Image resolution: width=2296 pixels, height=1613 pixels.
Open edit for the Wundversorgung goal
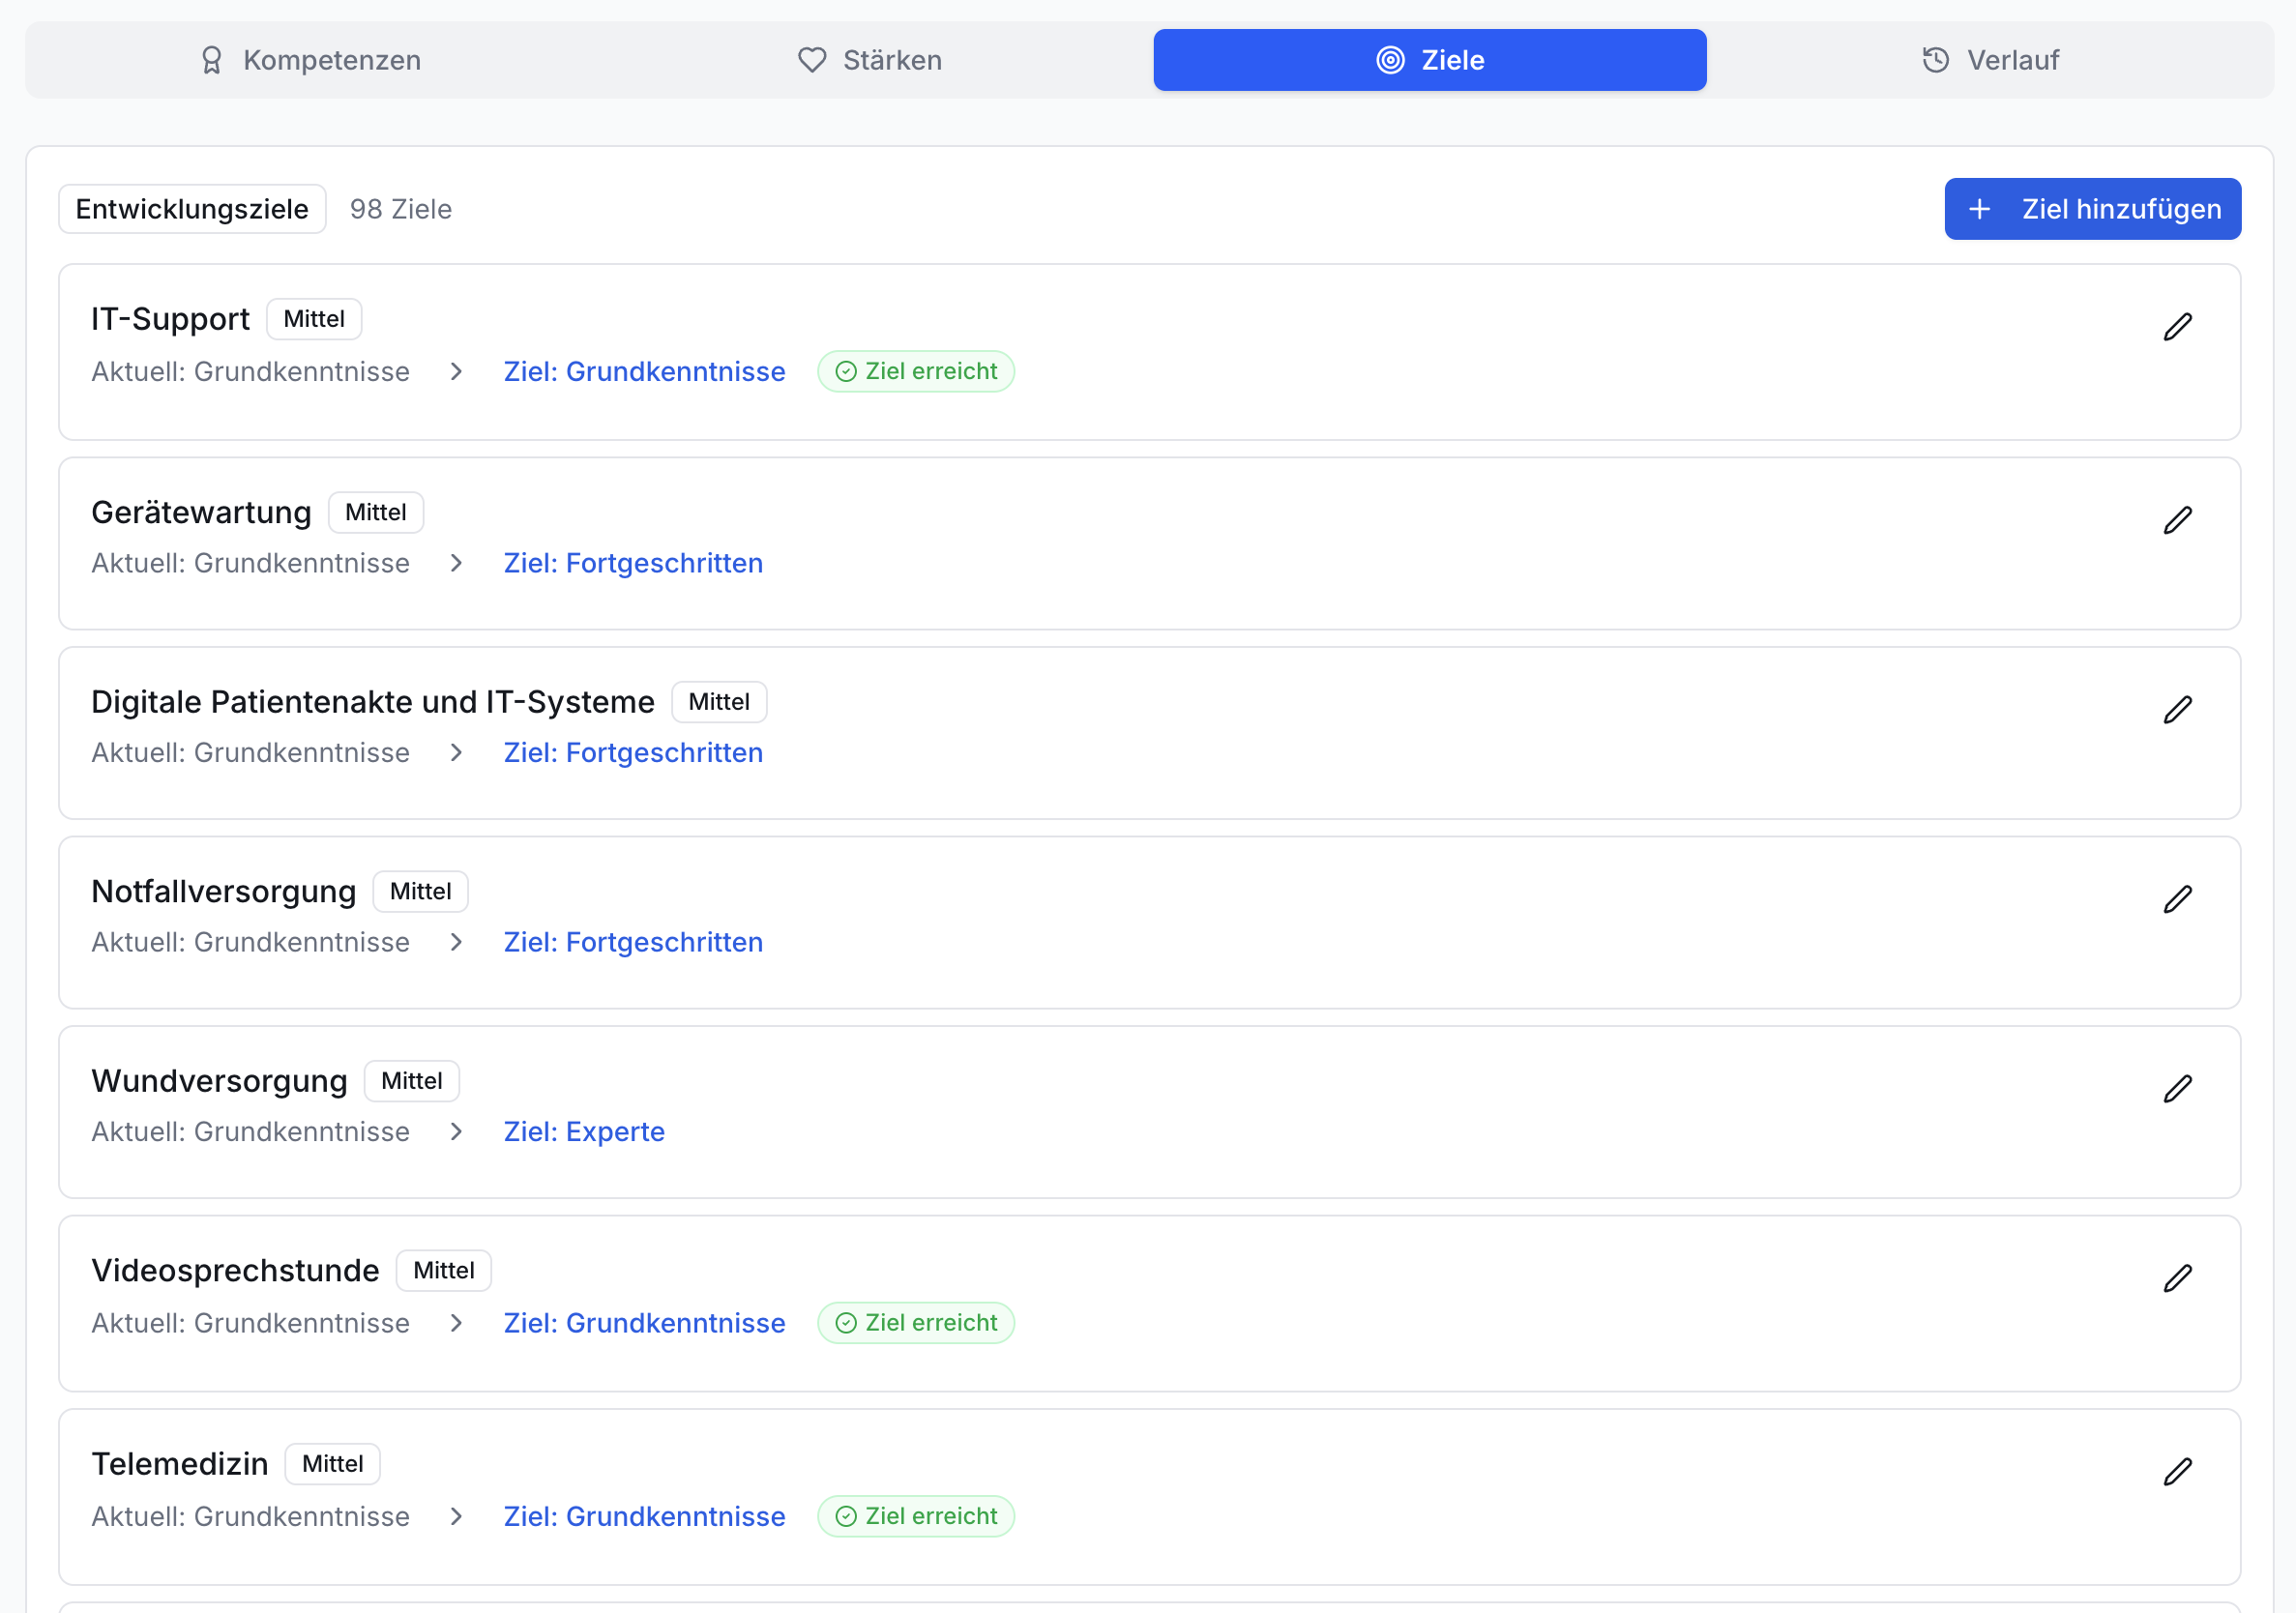coord(2177,1089)
